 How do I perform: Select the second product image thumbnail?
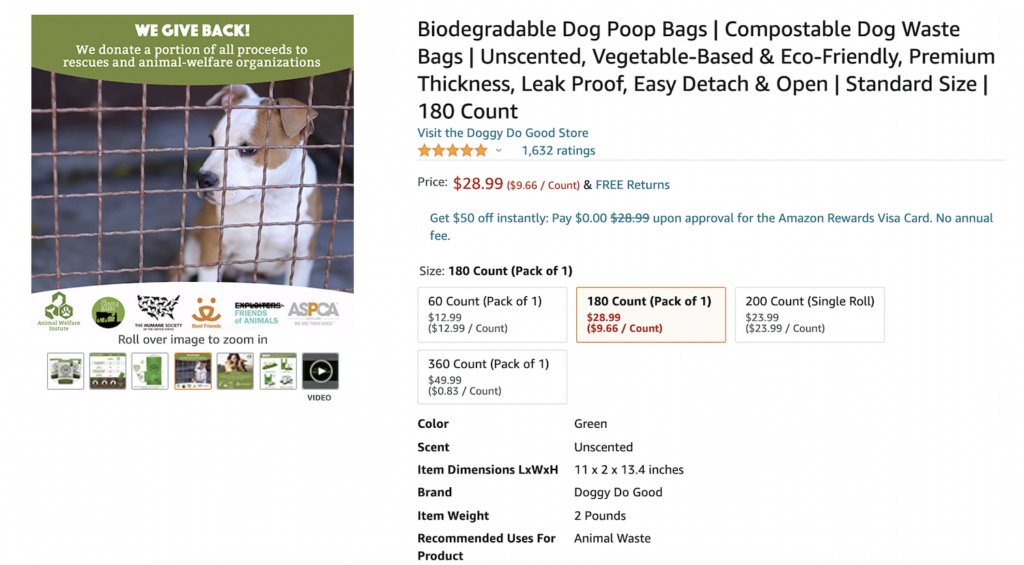108,371
